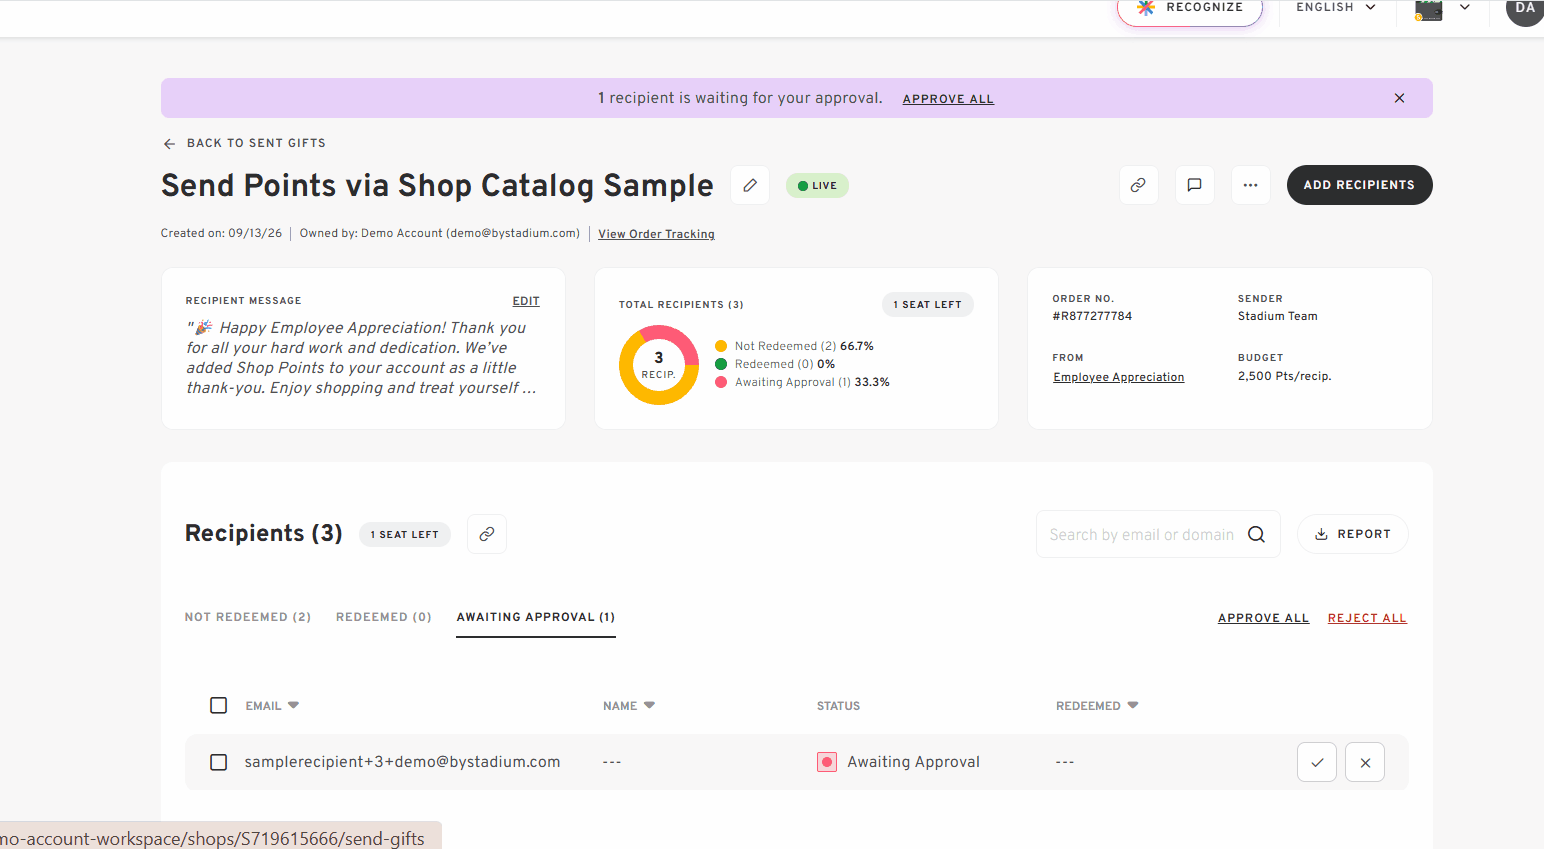Image resolution: width=1544 pixels, height=849 pixels.
Task: Edit the recipient message
Action: tap(526, 301)
